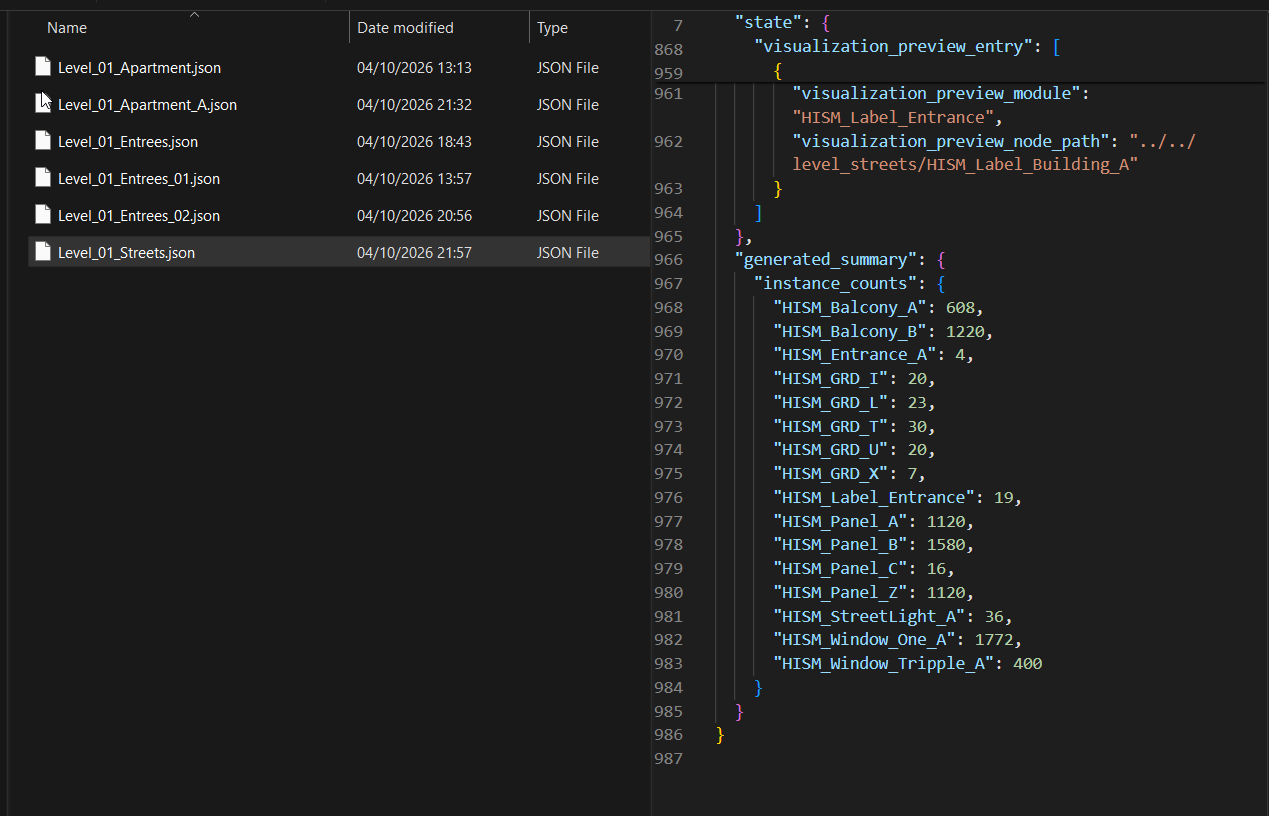The height and width of the screenshot is (816, 1269).
Task: Select file name Level_01_Entrees.json
Action: click(128, 142)
